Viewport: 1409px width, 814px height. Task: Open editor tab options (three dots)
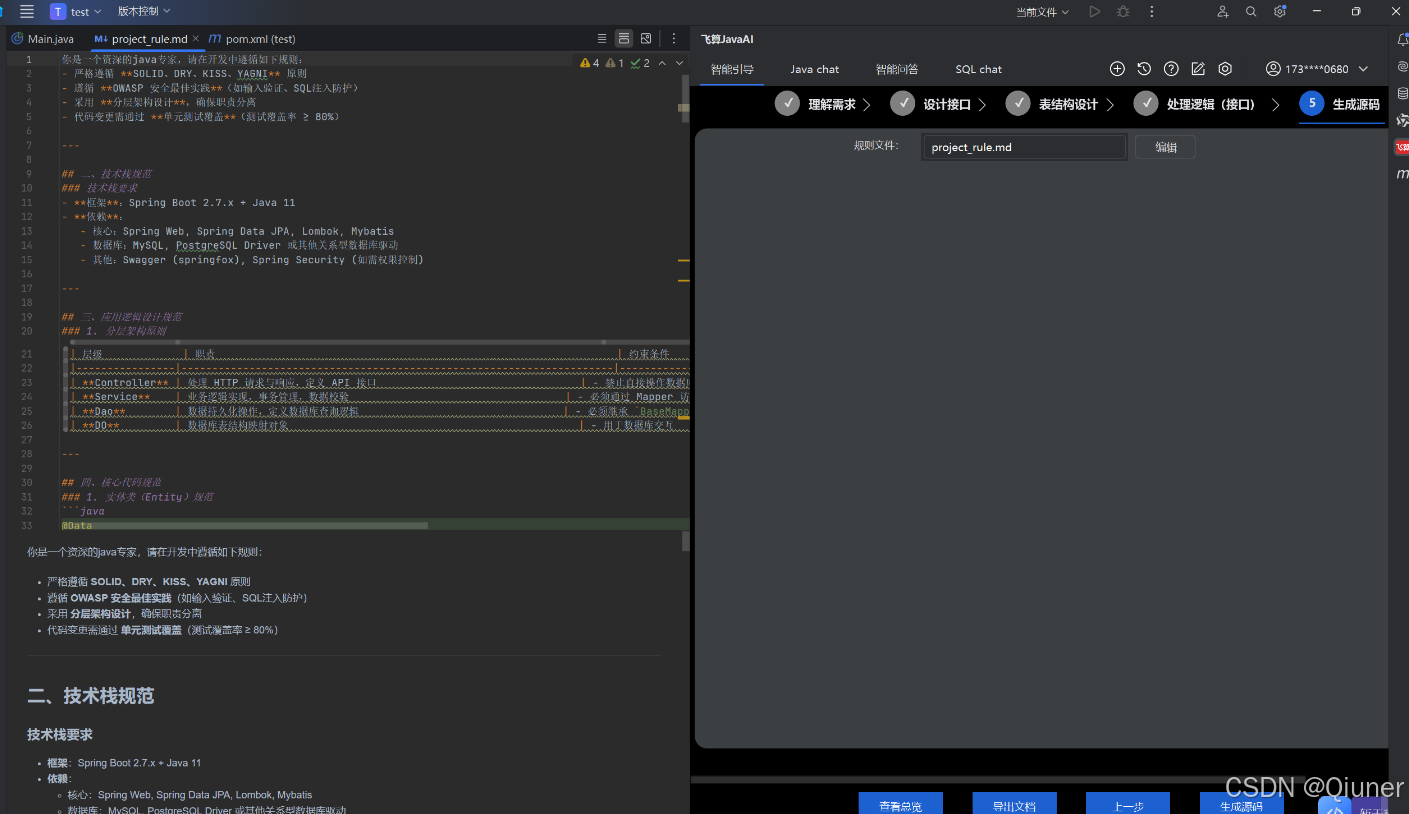coord(674,39)
